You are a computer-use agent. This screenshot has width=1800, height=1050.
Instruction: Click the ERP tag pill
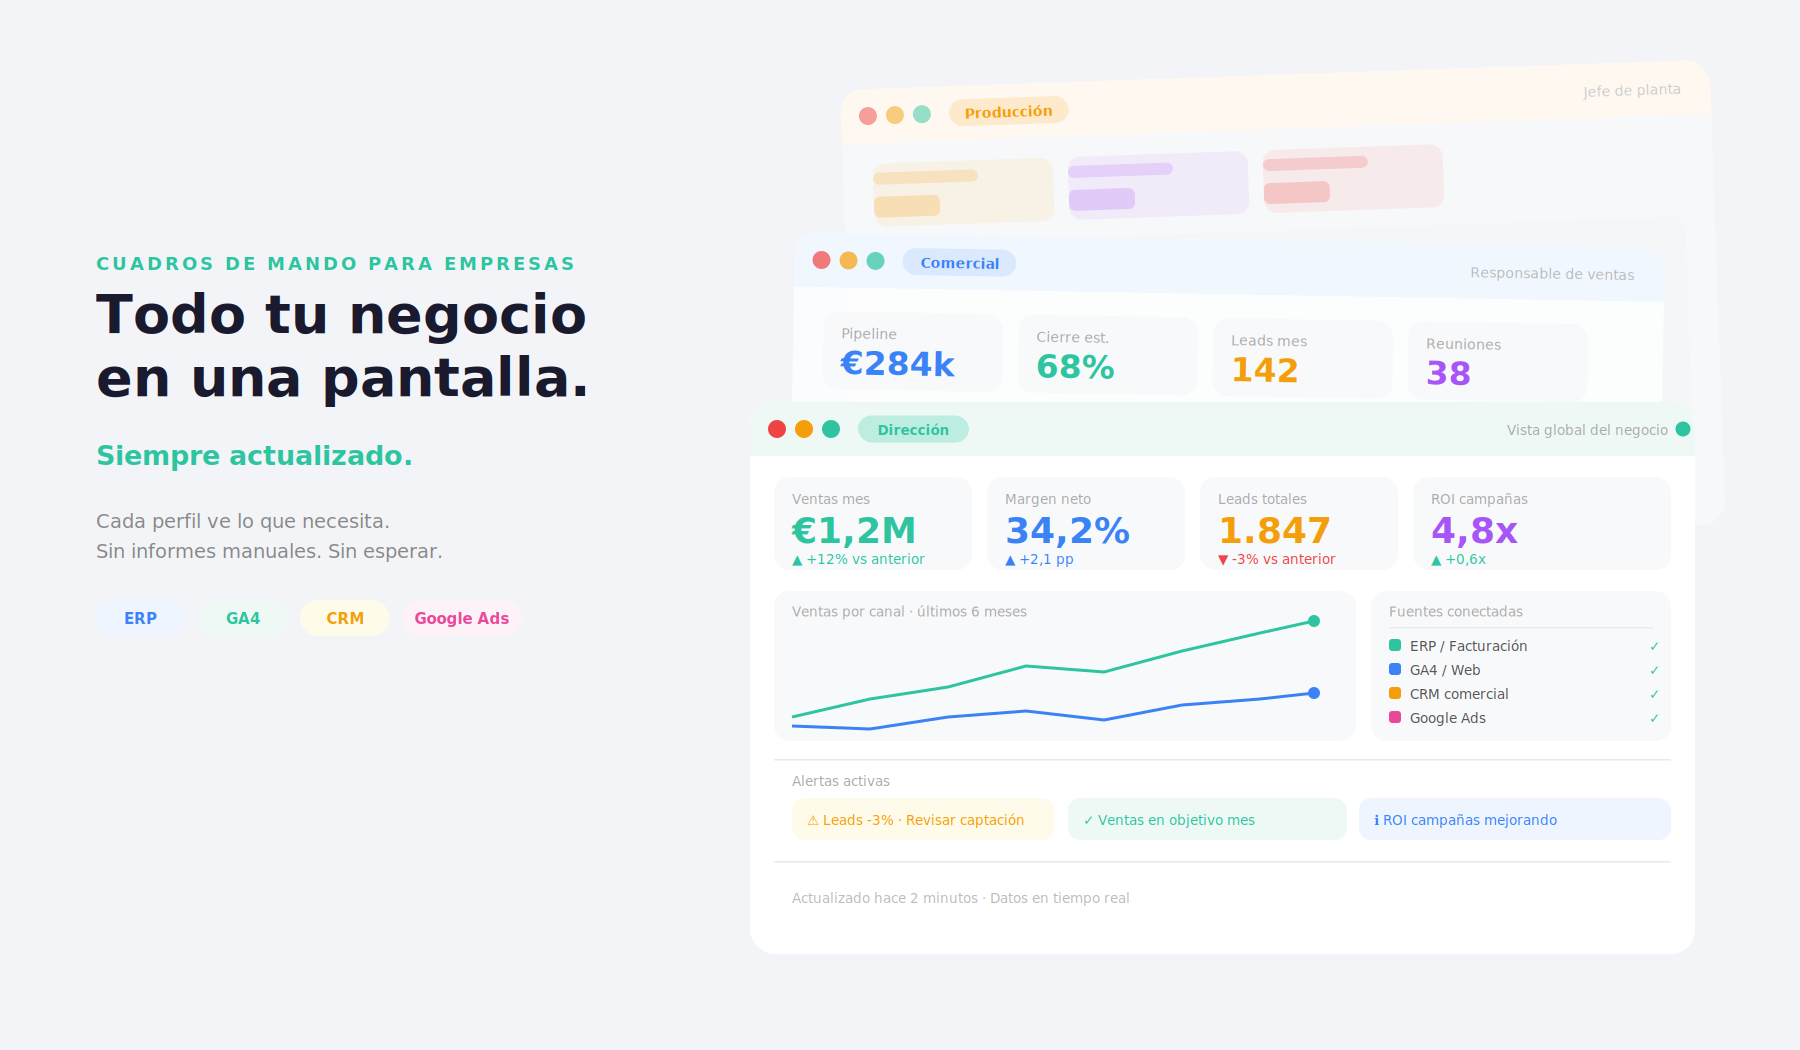(140, 618)
